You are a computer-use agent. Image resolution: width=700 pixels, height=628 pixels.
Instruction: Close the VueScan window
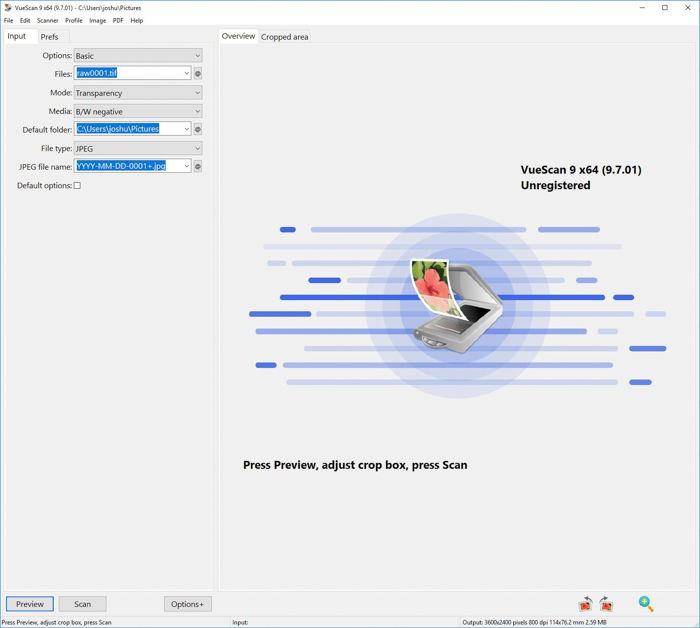tap(688, 8)
